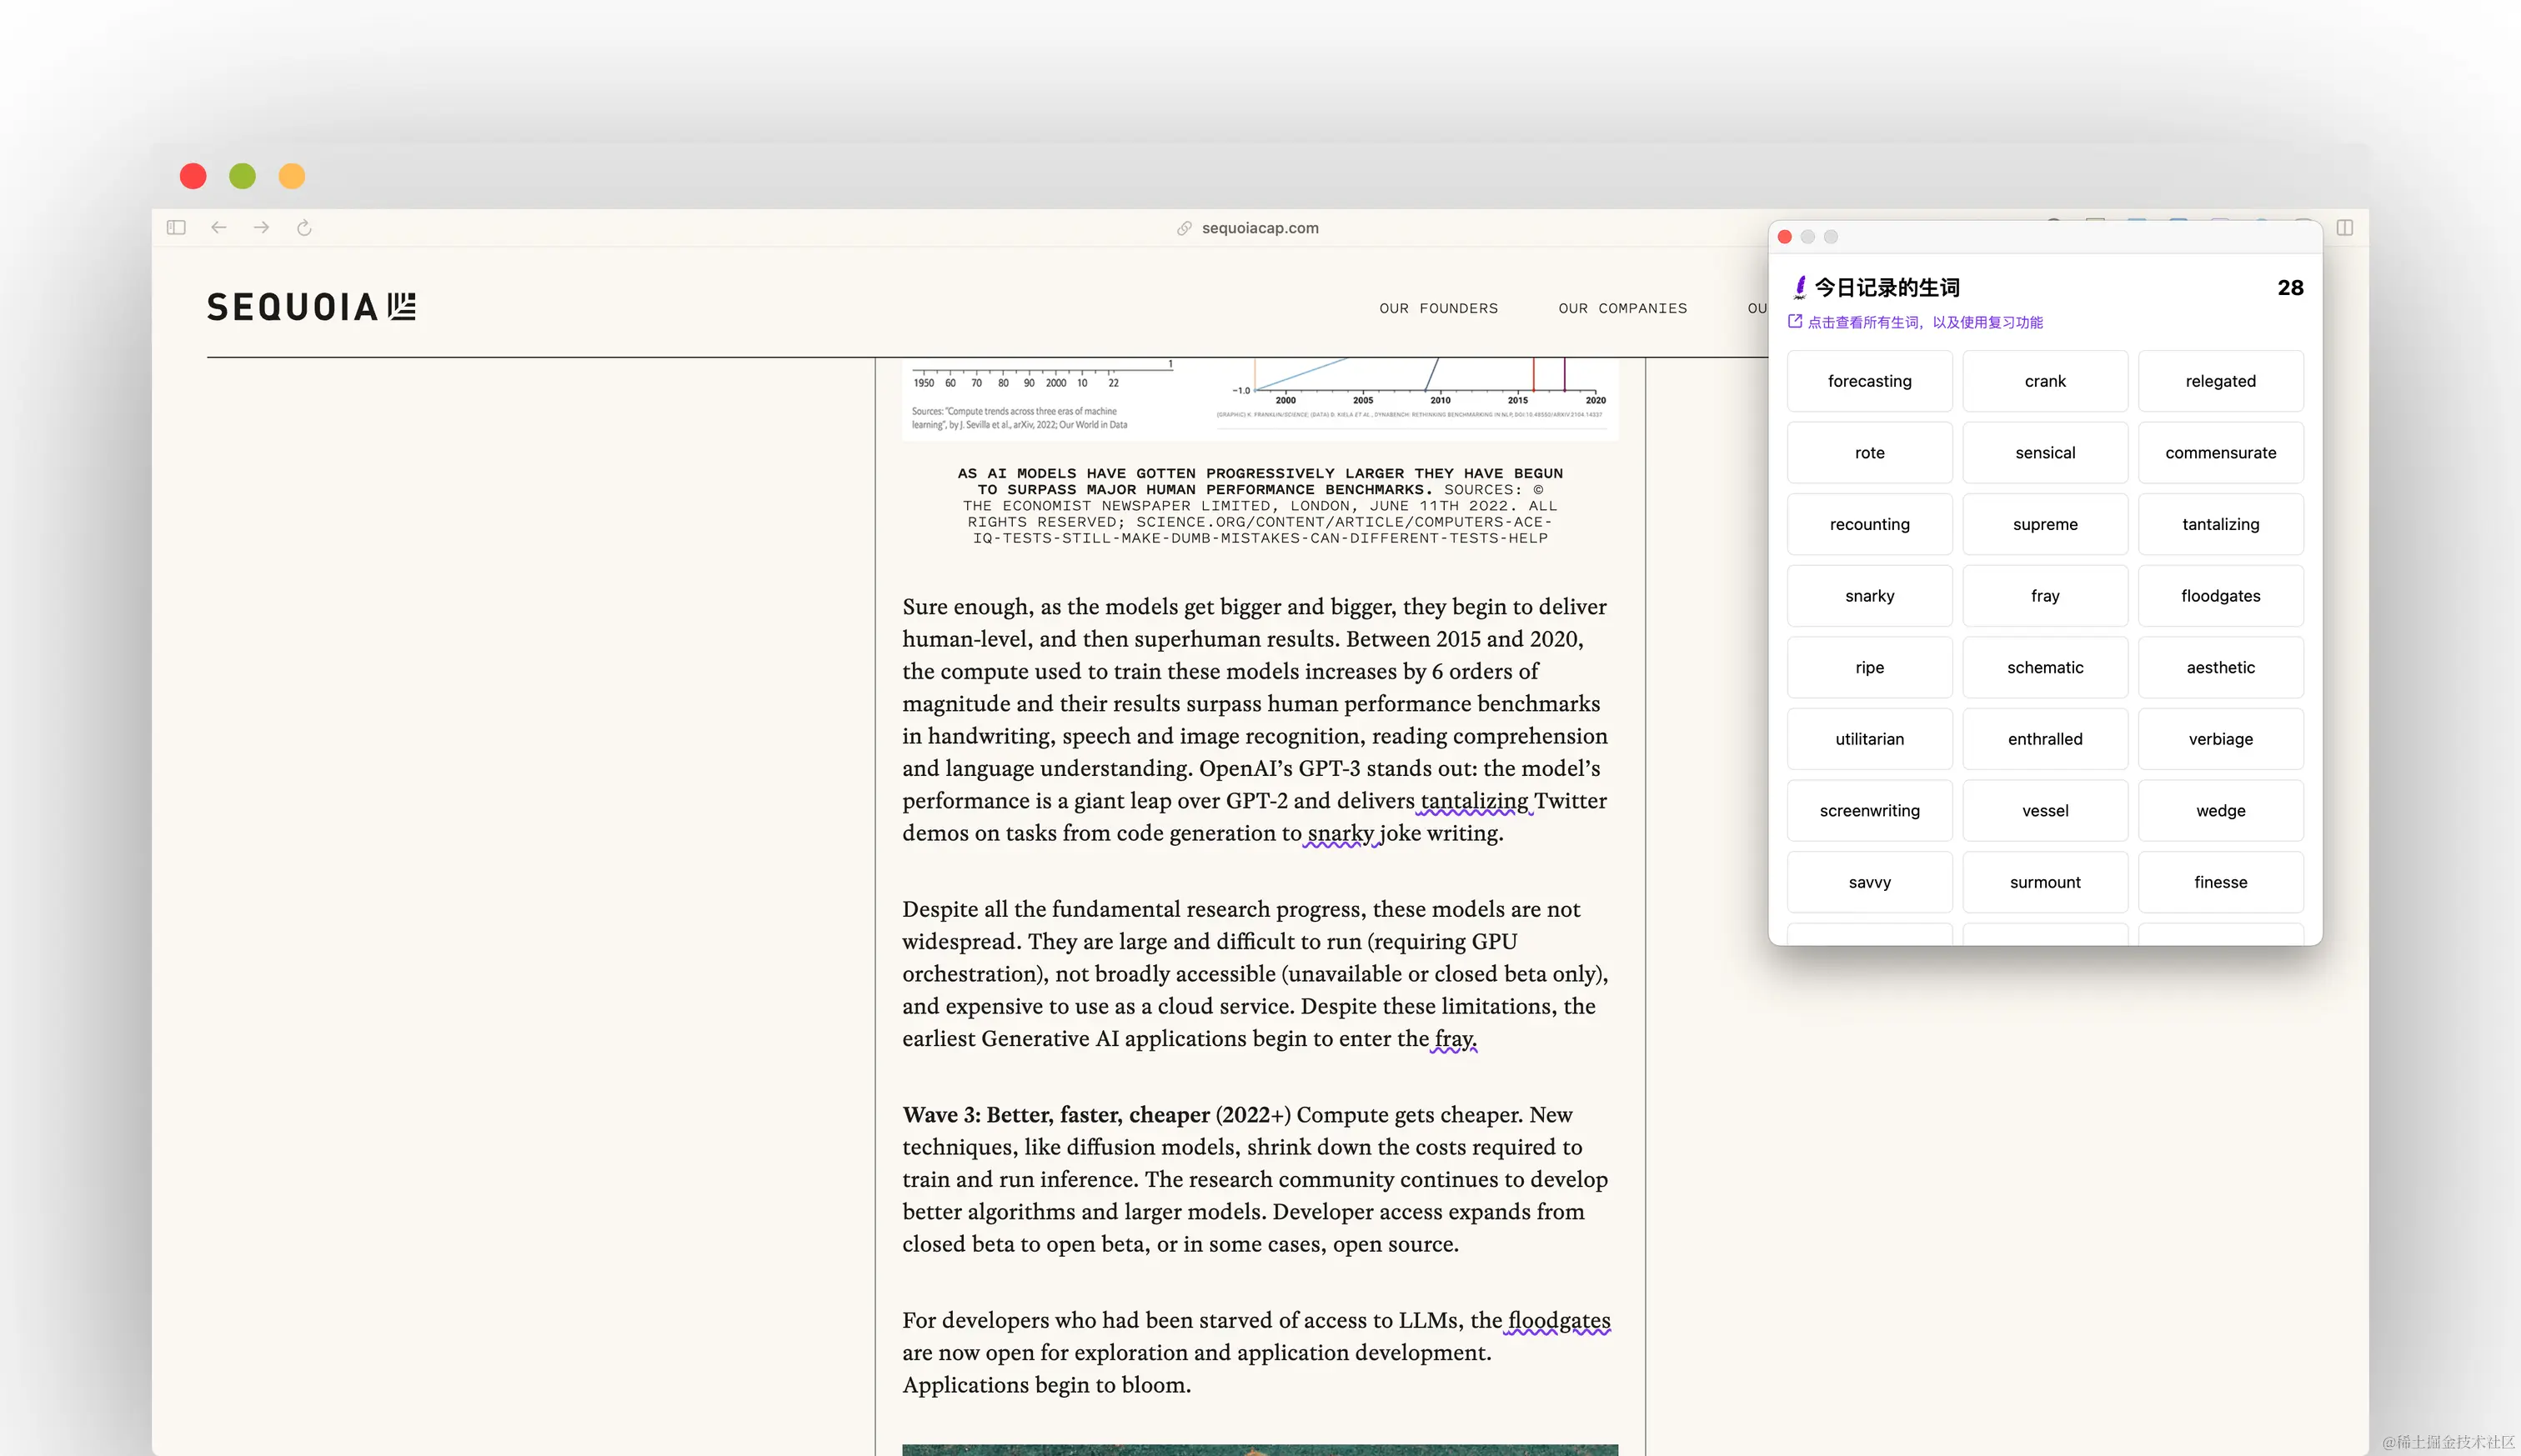Click the Sequoia logo
The image size is (2521, 1456).
click(x=311, y=307)
